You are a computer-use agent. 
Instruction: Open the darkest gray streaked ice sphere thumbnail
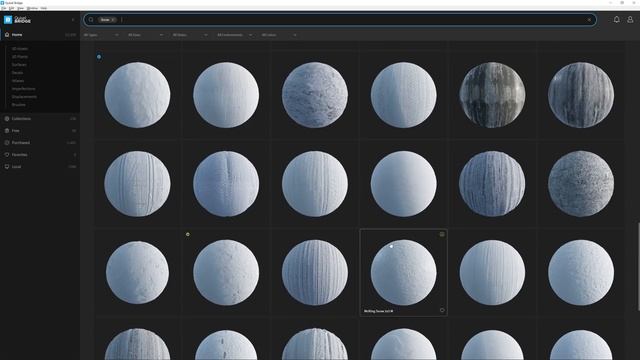click(x=492, y=95)
